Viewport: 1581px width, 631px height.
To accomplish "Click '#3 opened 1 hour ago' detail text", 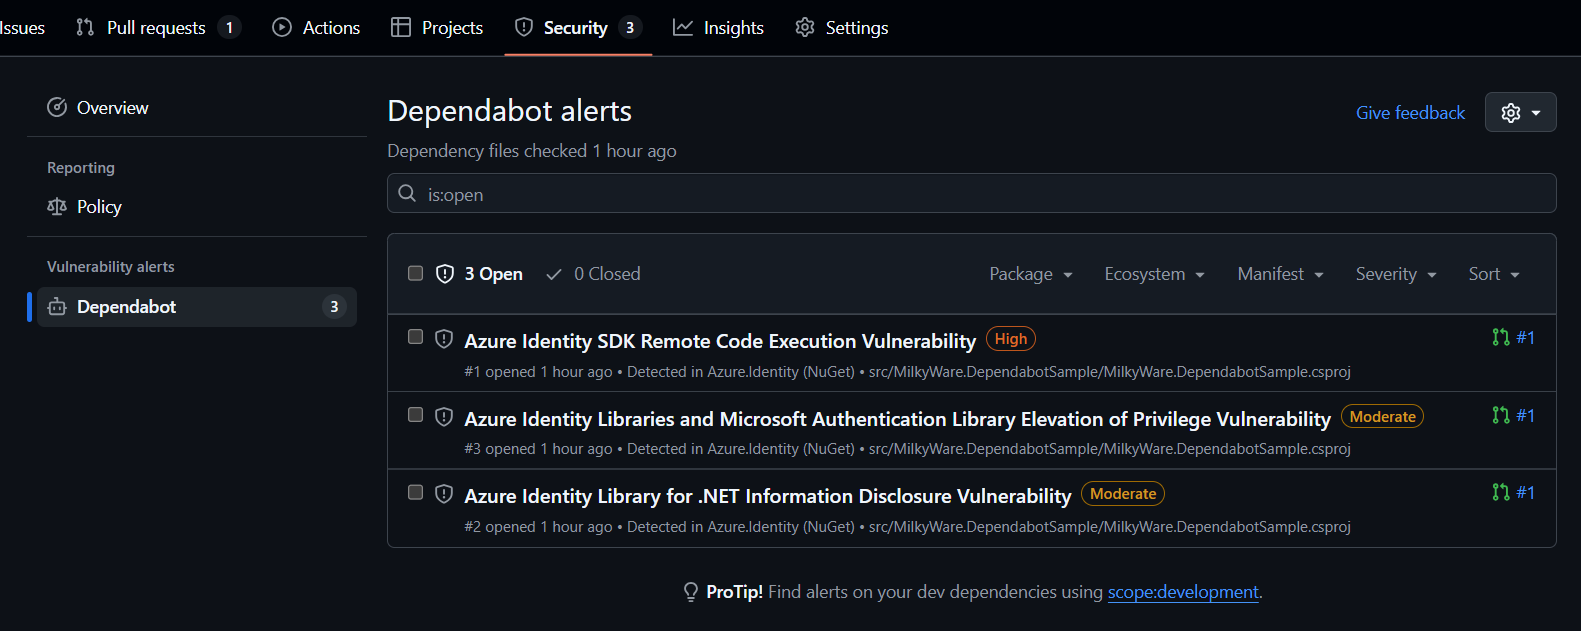I will pos(538,449).
